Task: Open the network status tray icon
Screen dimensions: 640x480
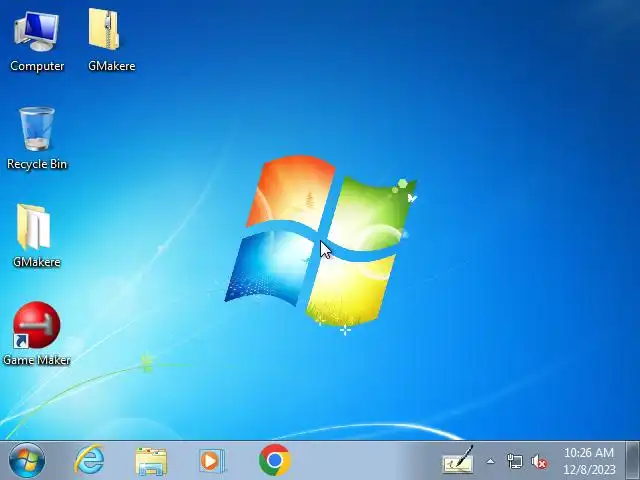Action: [x=514, y=461]
